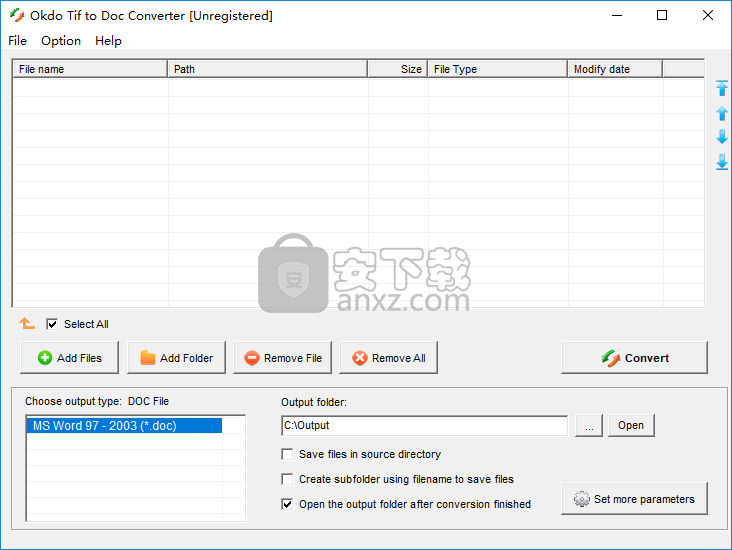Viewport: 732px width, 550px height.
Task: Sort list by Modify date column header
Action: (615, 69)
